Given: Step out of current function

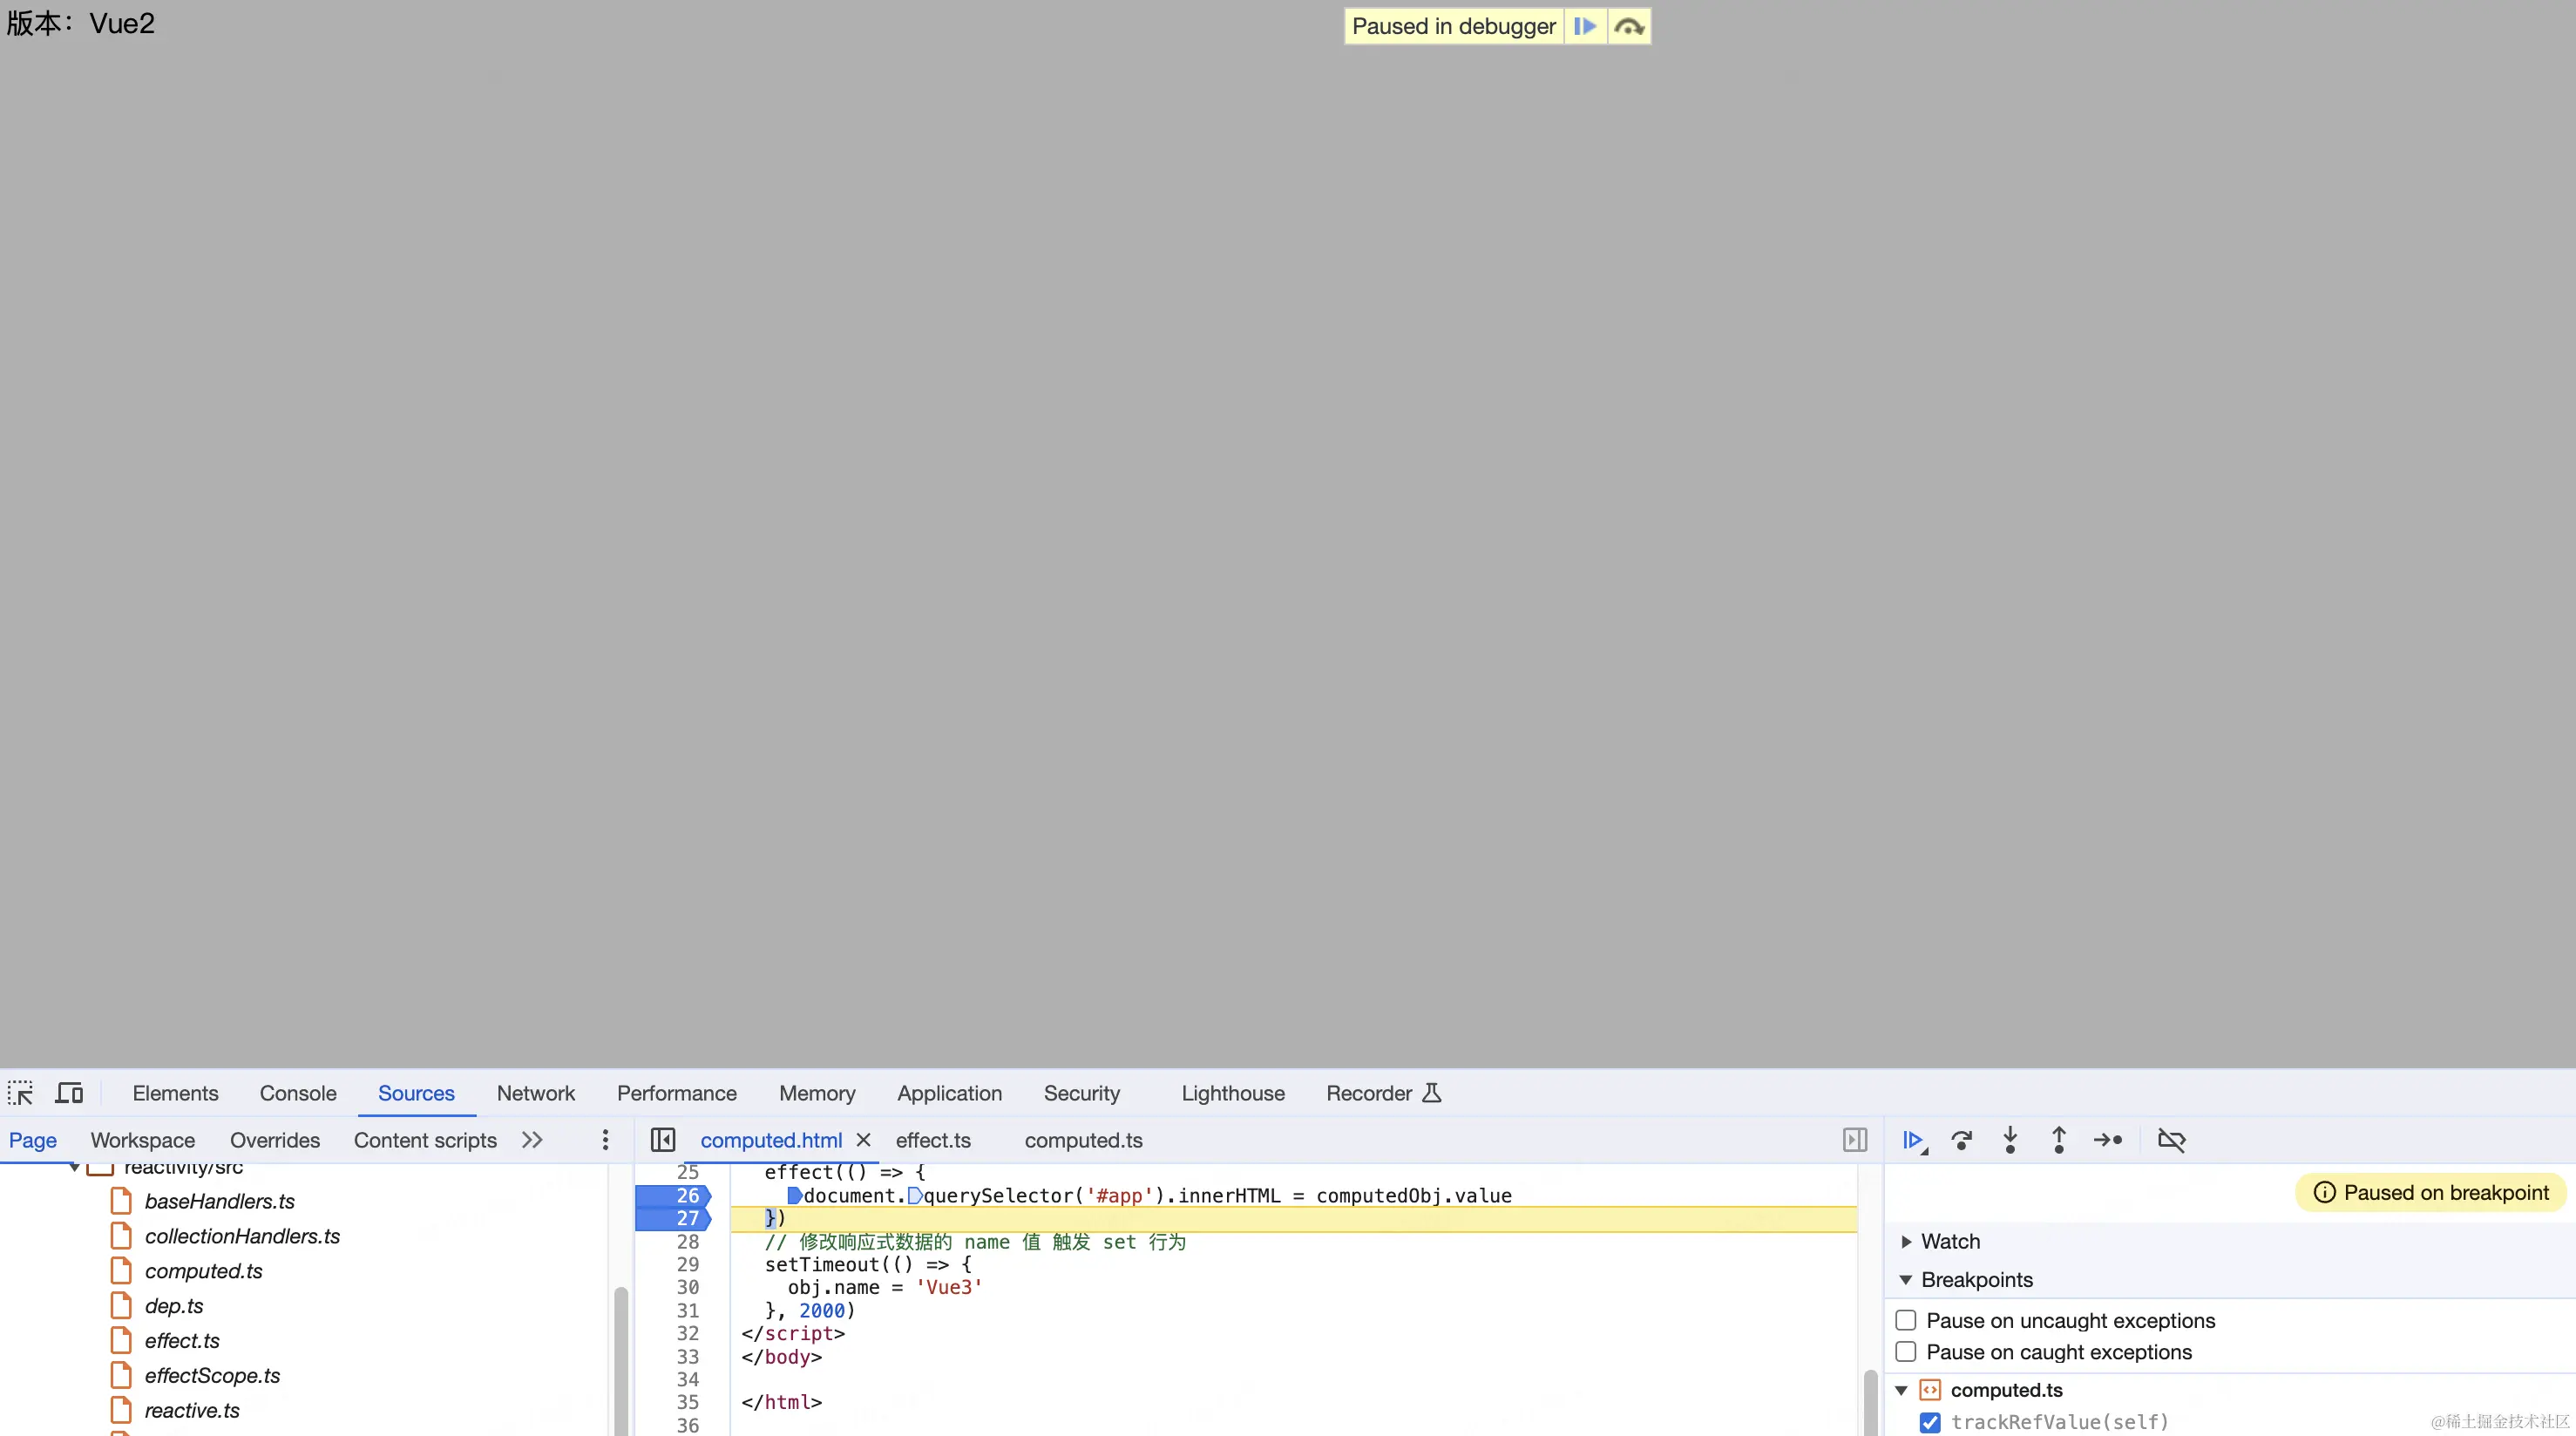Looking at the screenshot, I should pos(2059,1140).
